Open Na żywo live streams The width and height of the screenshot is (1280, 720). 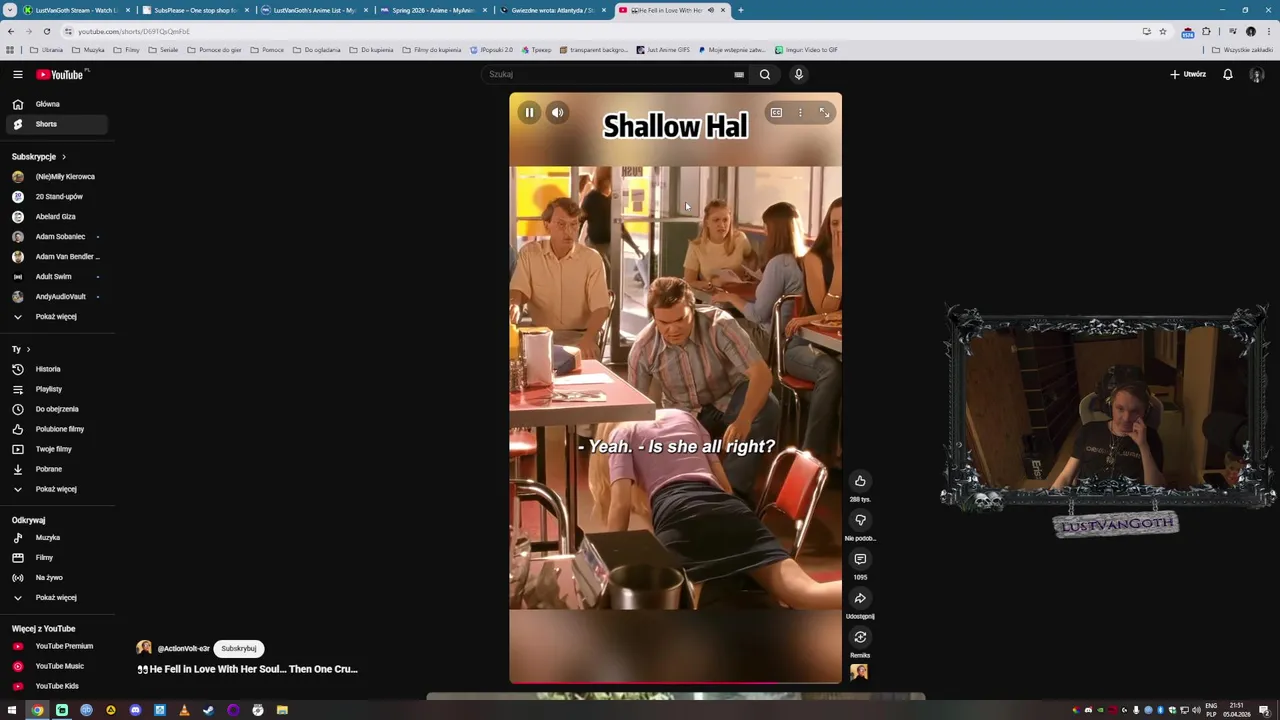point(57,578)
